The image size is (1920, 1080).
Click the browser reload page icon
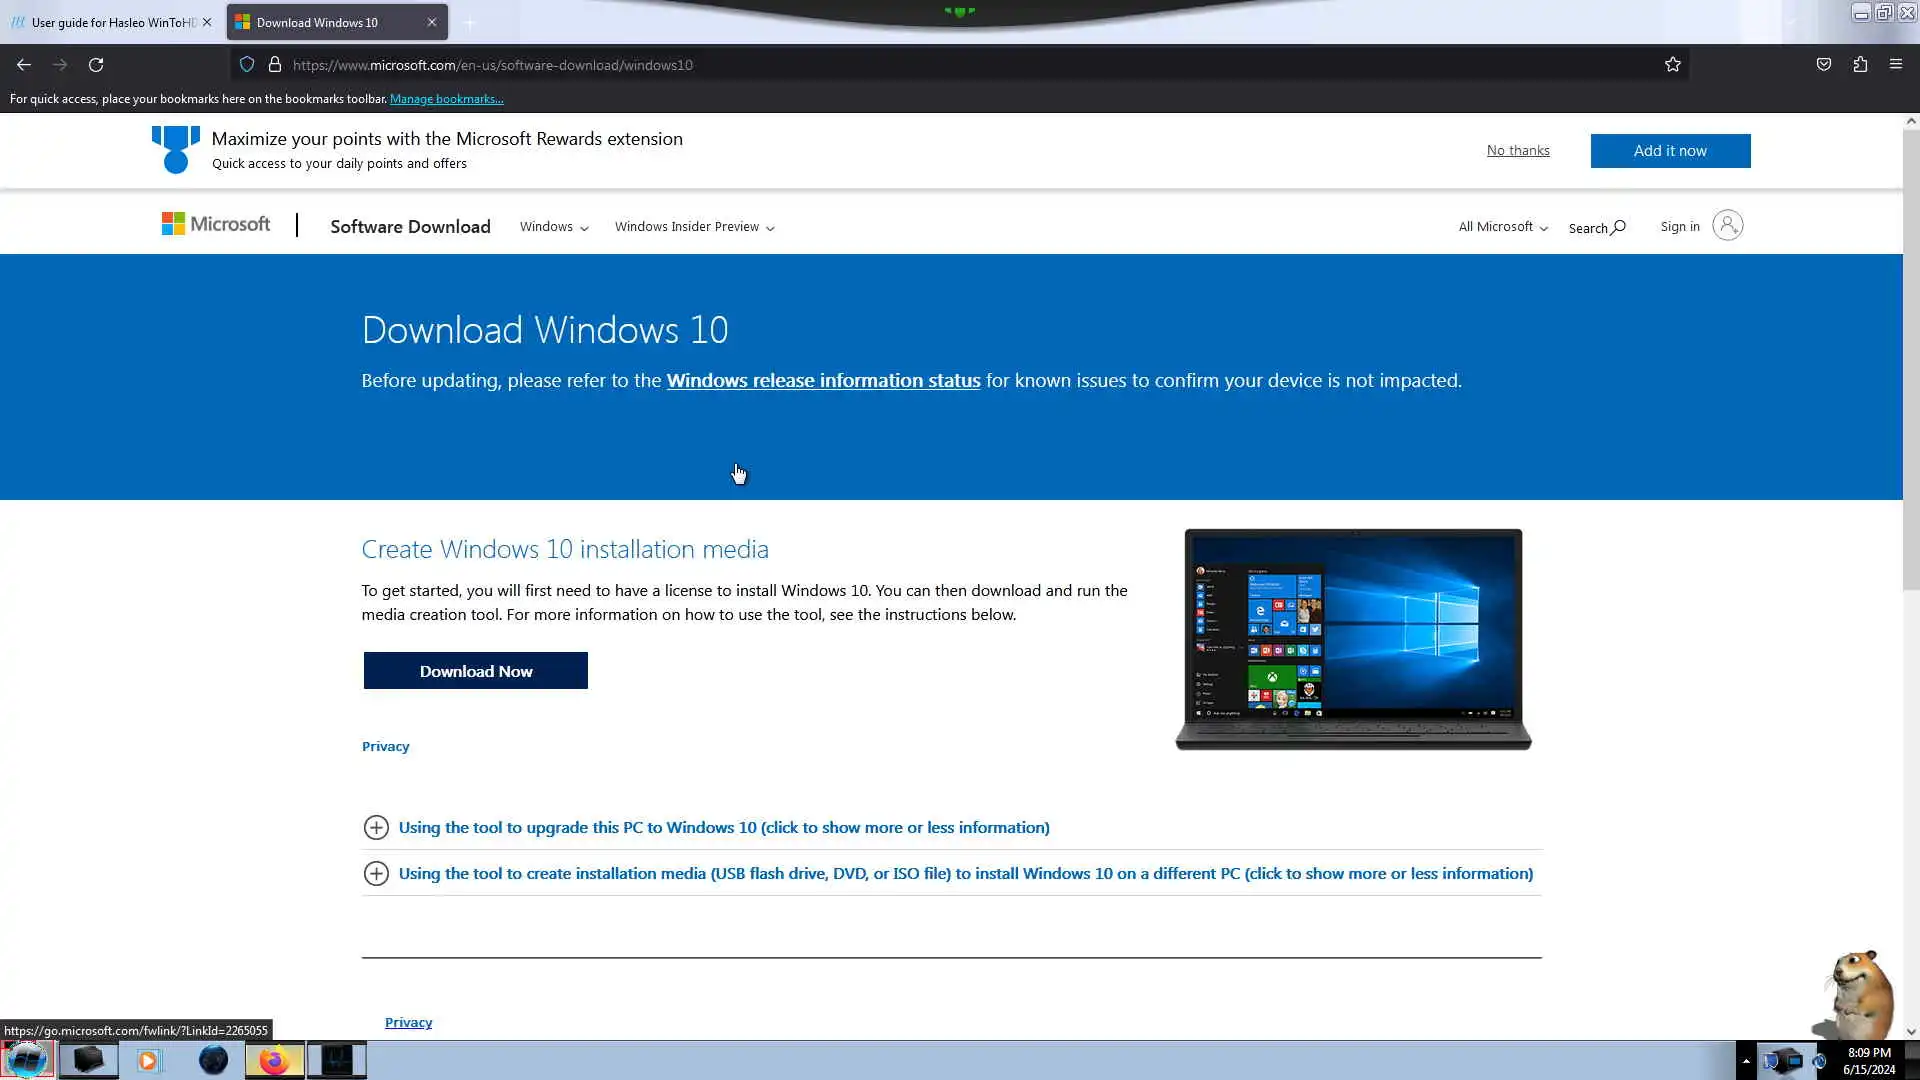pyautogui.click(x=96, y=65)
